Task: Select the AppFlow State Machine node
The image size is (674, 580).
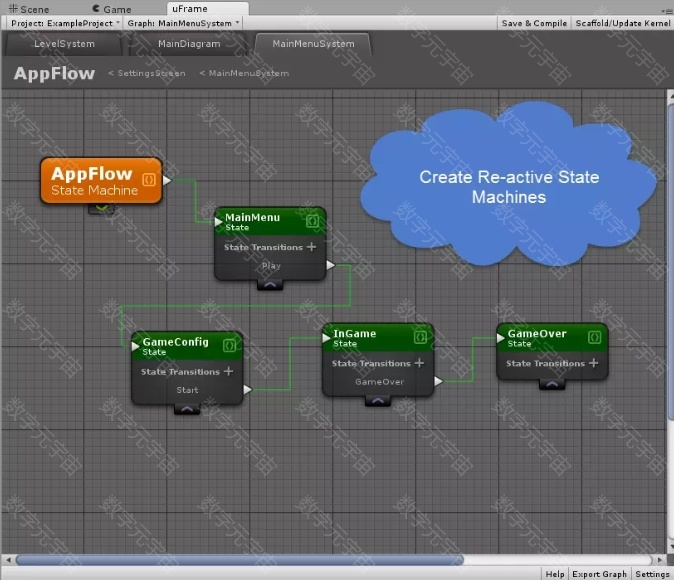Action: point(101,181)
